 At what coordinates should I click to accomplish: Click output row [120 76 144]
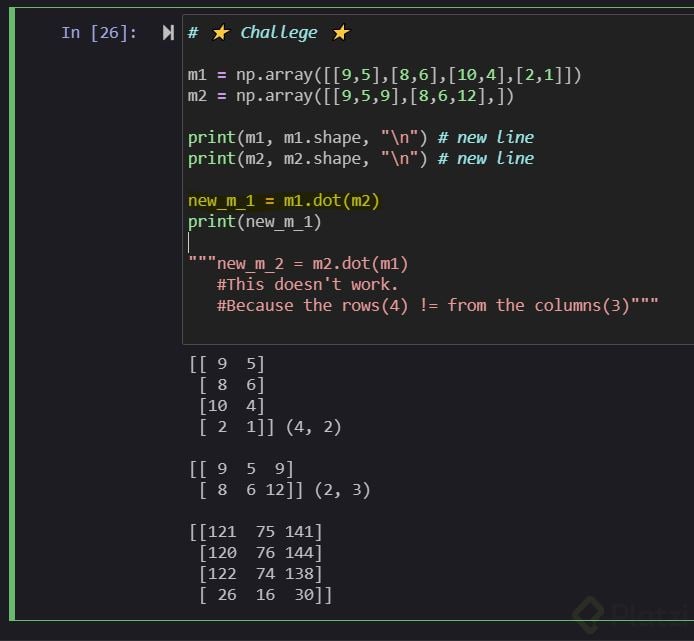[260, 553]
